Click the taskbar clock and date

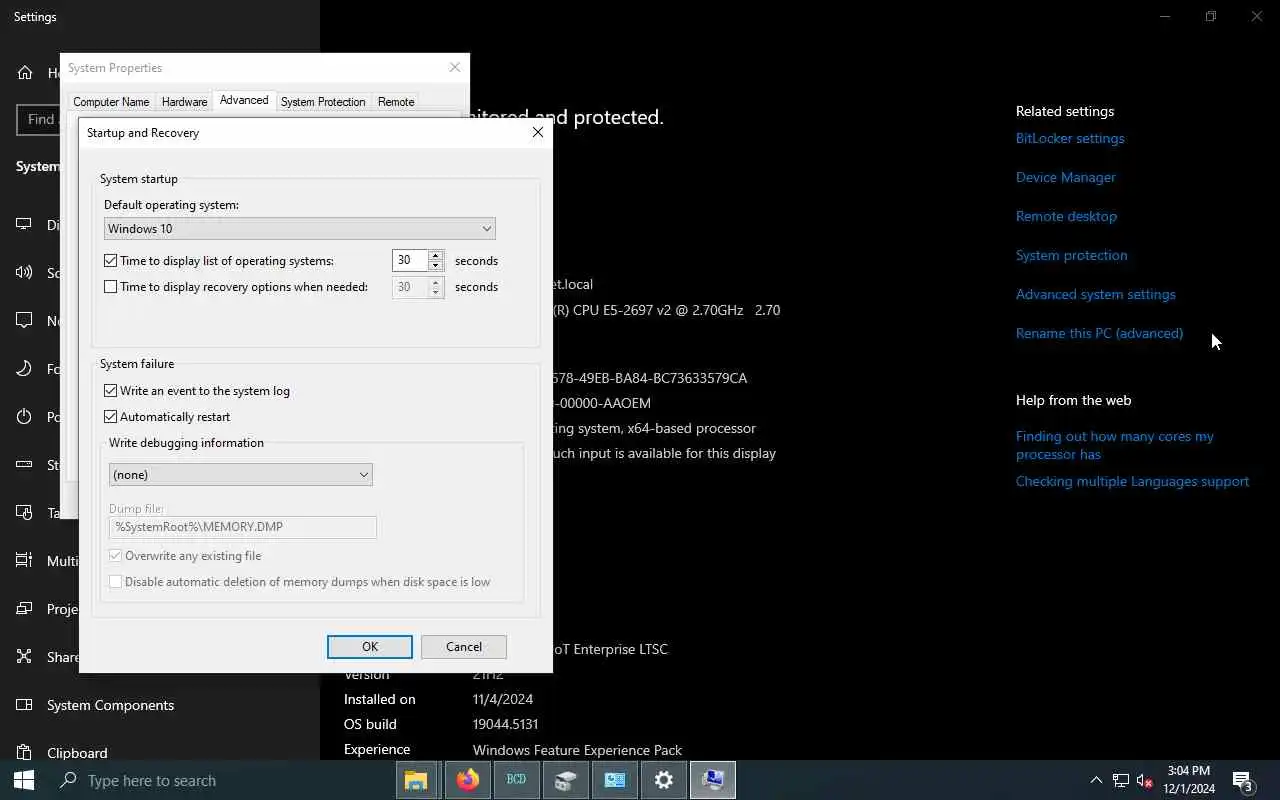(1189, 780)
